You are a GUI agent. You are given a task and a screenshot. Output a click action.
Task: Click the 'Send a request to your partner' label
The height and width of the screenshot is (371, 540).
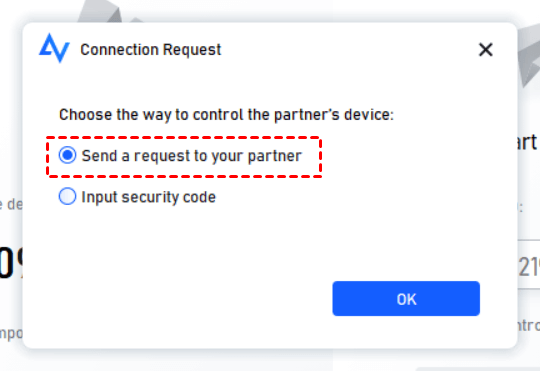coord(191,156)
